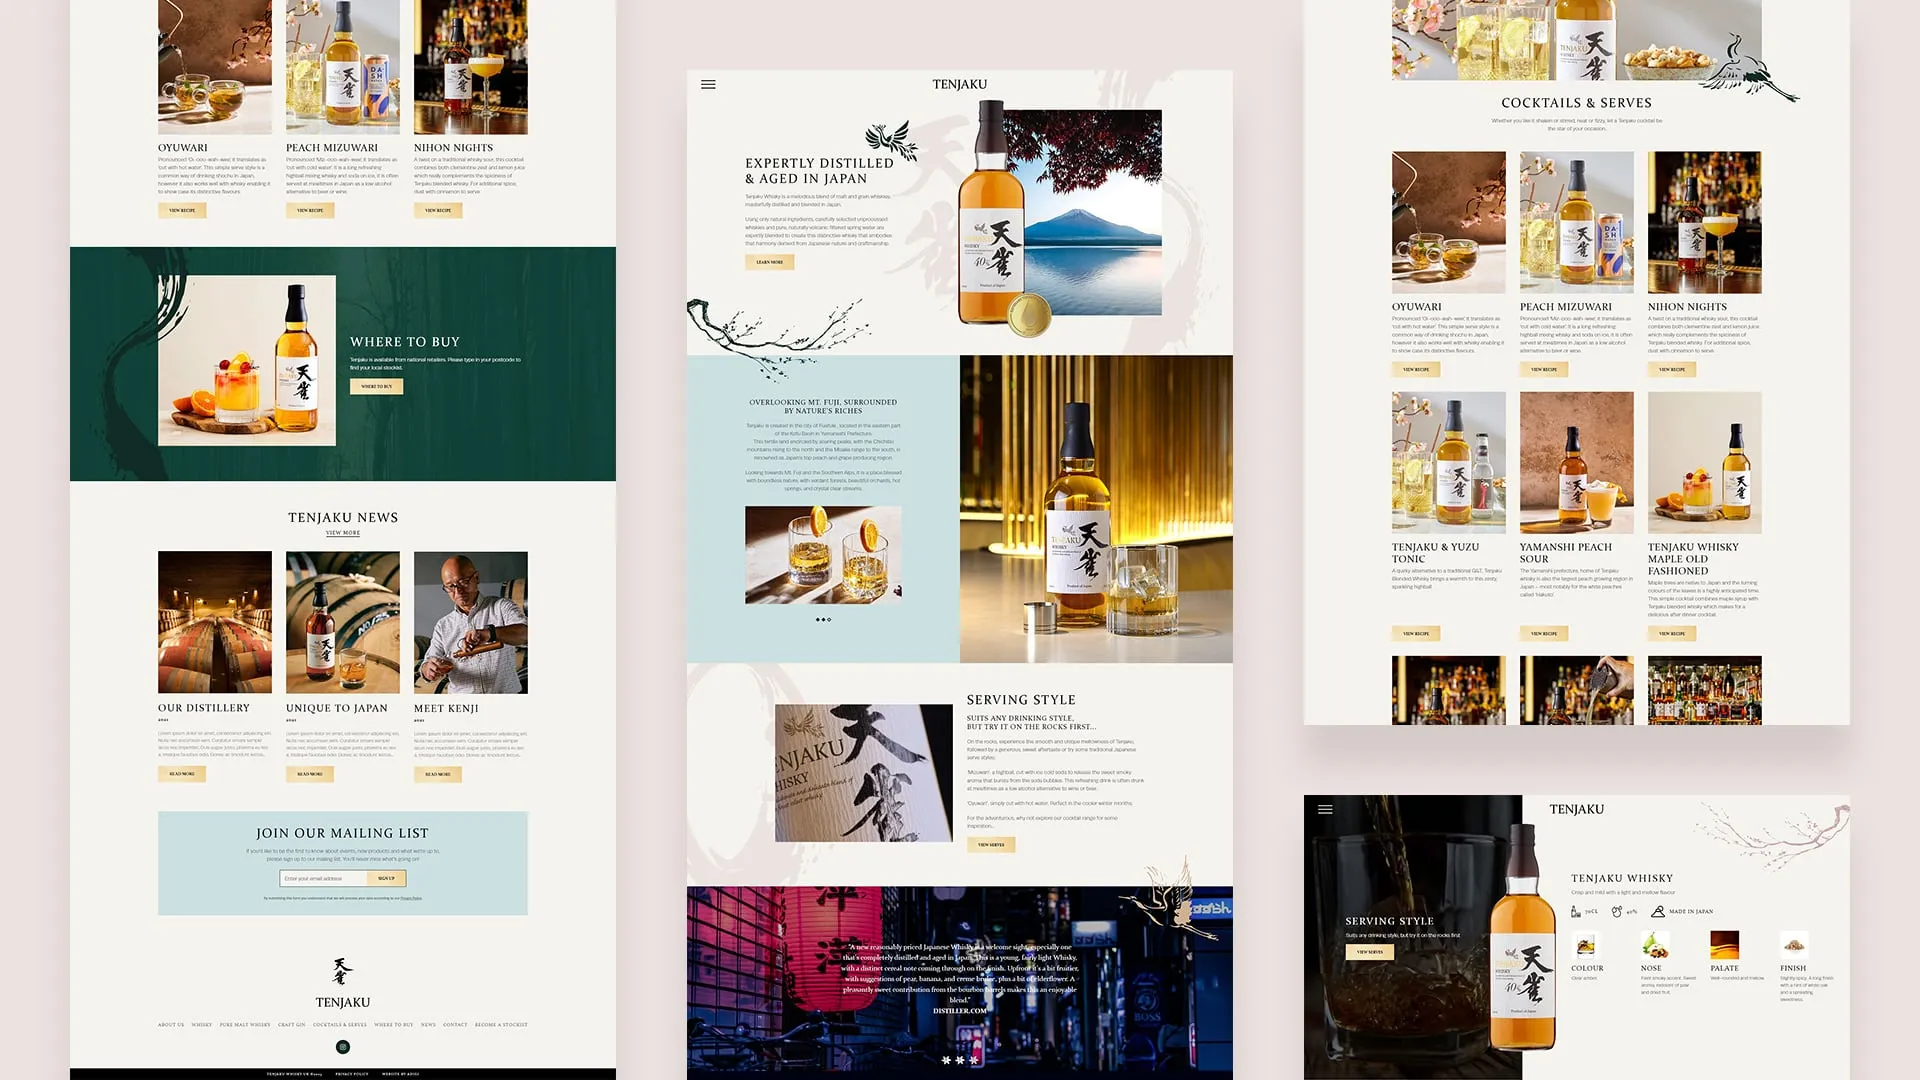The image size is (1920, 1080).
Task: Open the Tenjaku & Yuzu Tonic cocktail image
Action: click(x=1449, y=463)
